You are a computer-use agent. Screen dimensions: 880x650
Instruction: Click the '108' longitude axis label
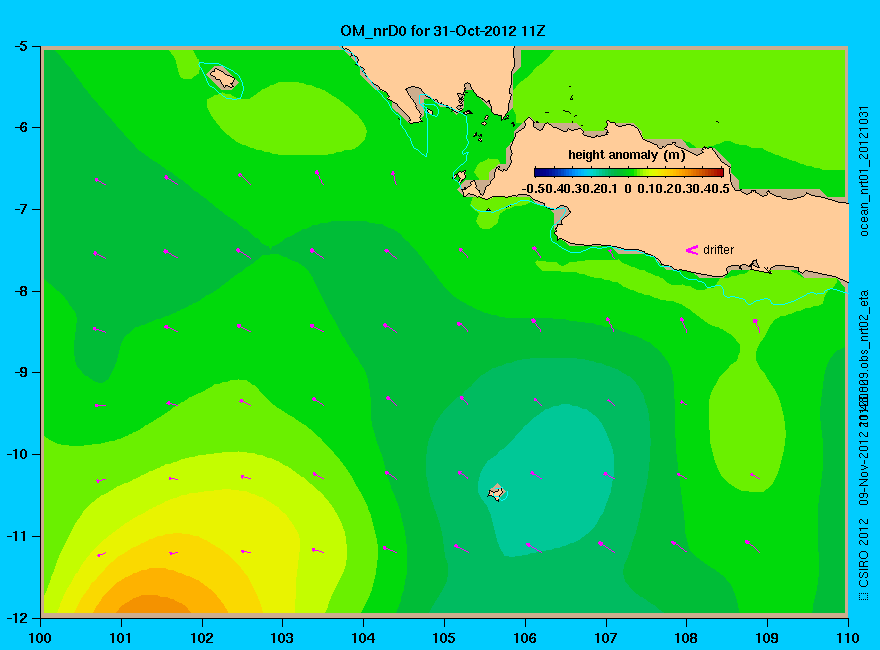click(x=686, y=638)
